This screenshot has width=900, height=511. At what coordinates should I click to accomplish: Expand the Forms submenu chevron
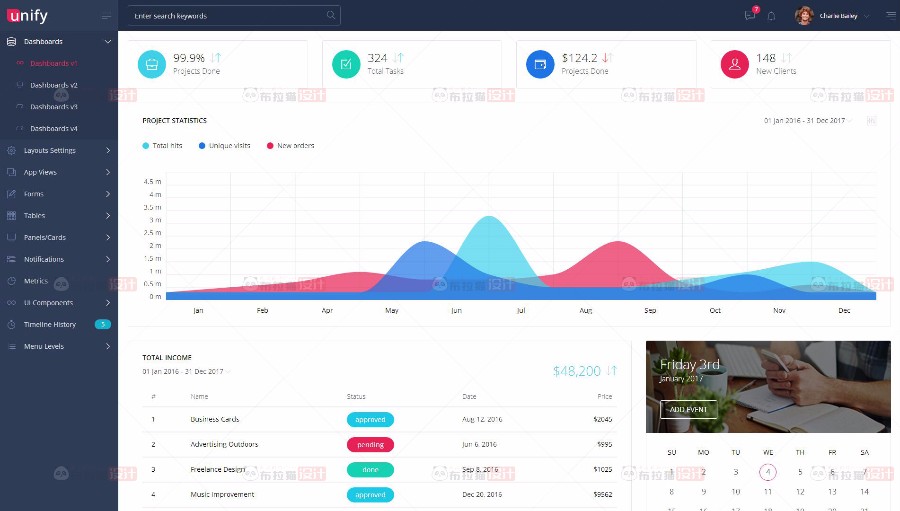108,194
